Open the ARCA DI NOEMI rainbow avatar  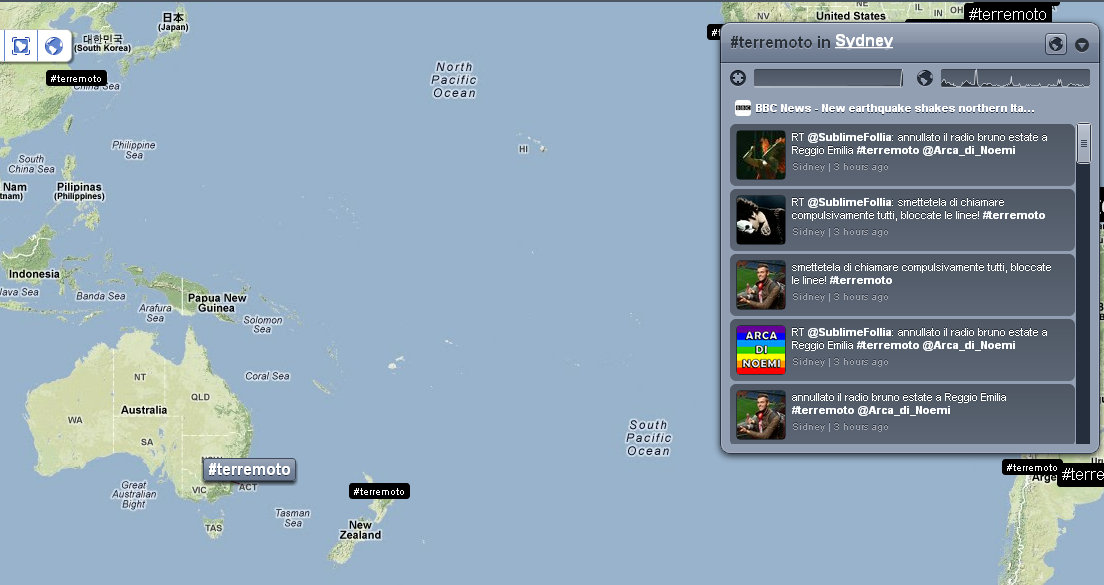pos(760,350)
